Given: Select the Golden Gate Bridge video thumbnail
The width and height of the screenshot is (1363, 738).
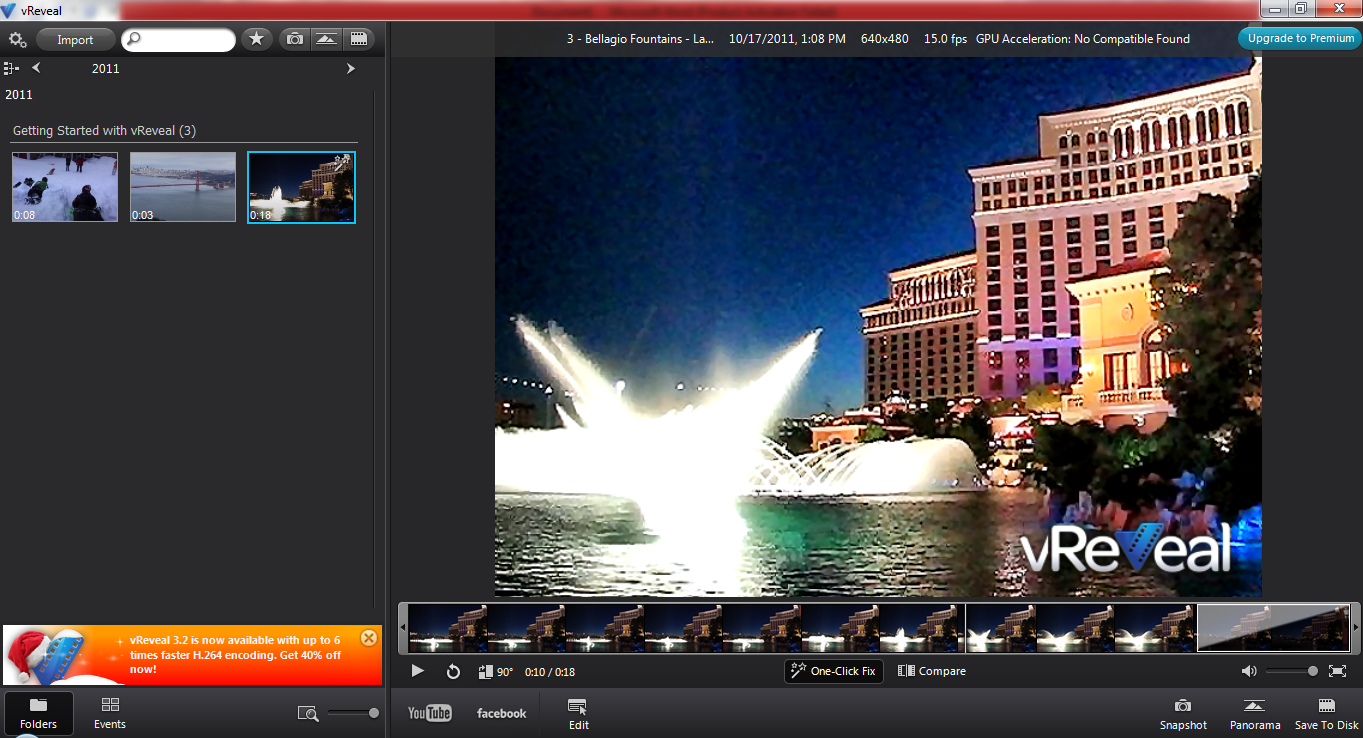Looking at the screenshot, I should pos(183,187).
